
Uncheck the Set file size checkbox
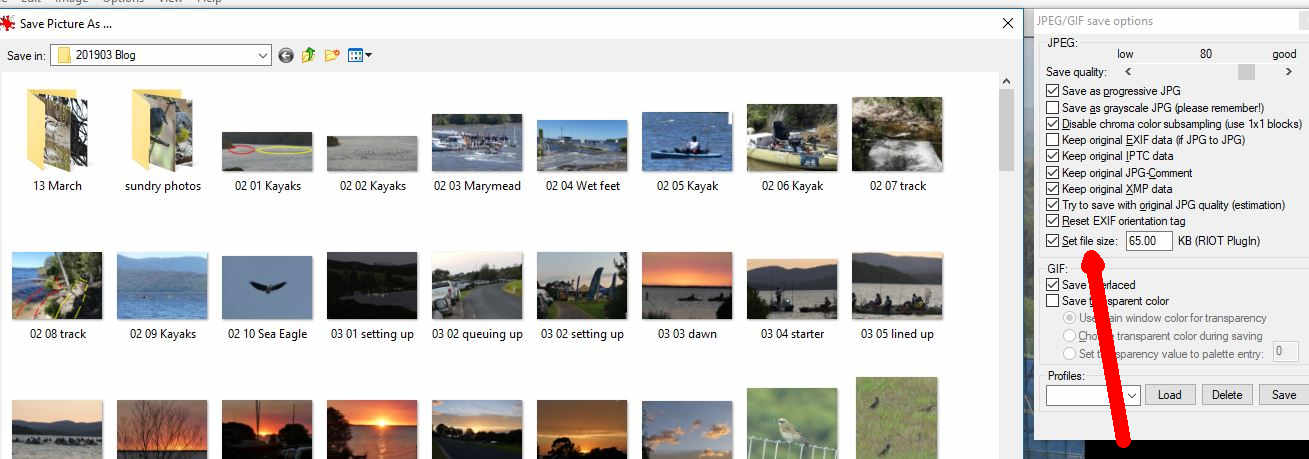(1052, 241)
